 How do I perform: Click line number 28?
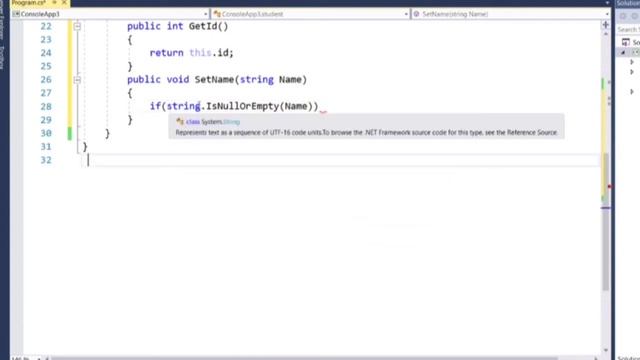coord(46,107)
